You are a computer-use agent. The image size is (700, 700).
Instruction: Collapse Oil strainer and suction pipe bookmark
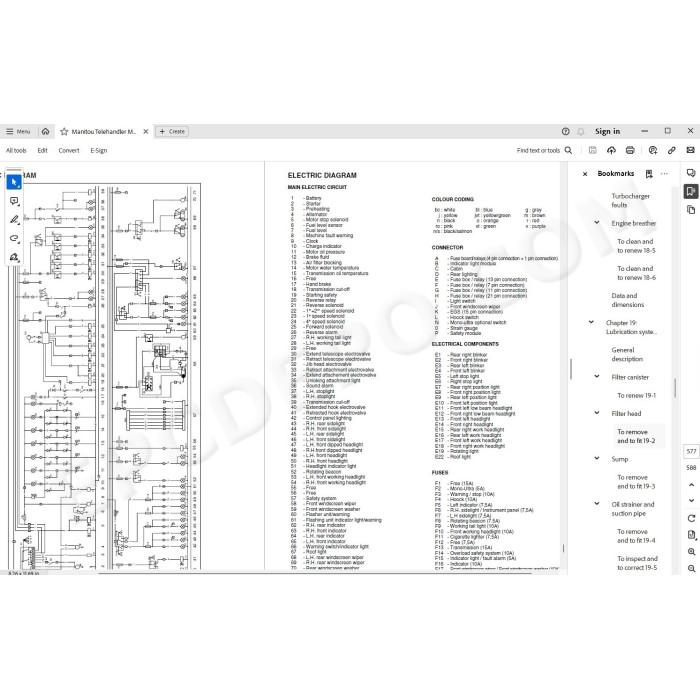[x=596, y=504]
